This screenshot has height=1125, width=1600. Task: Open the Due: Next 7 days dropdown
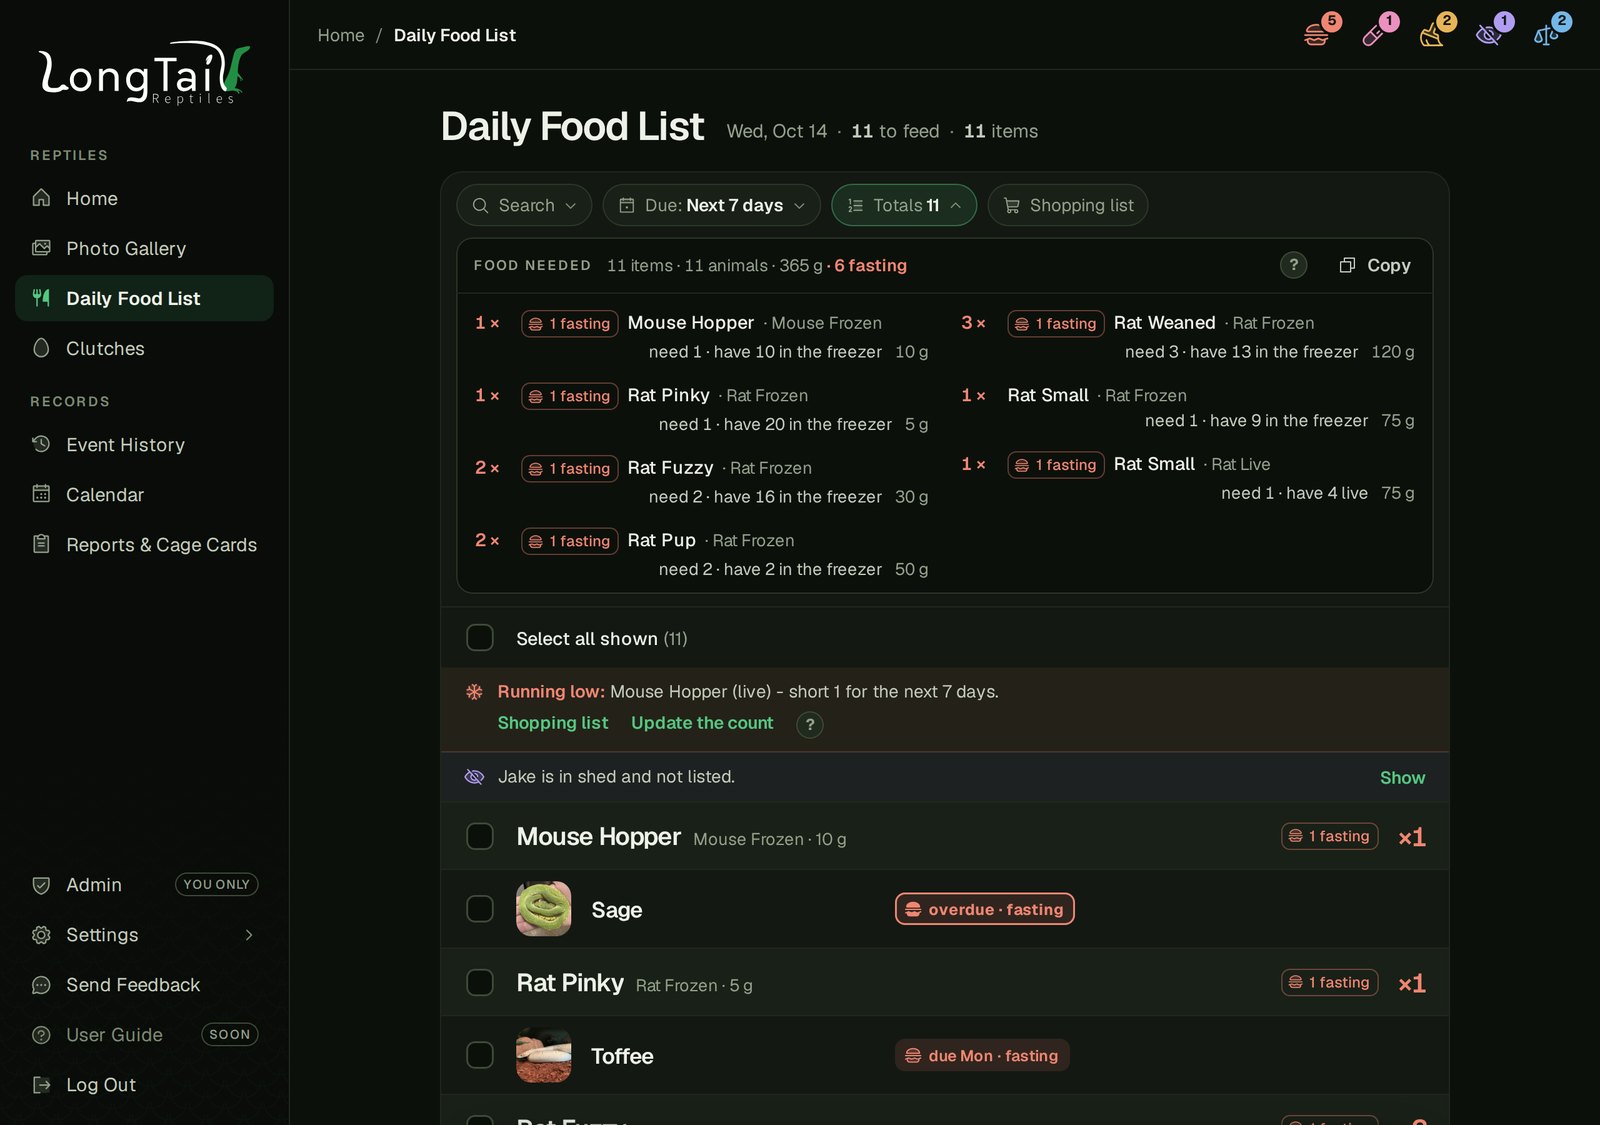(x=711, y=205)
